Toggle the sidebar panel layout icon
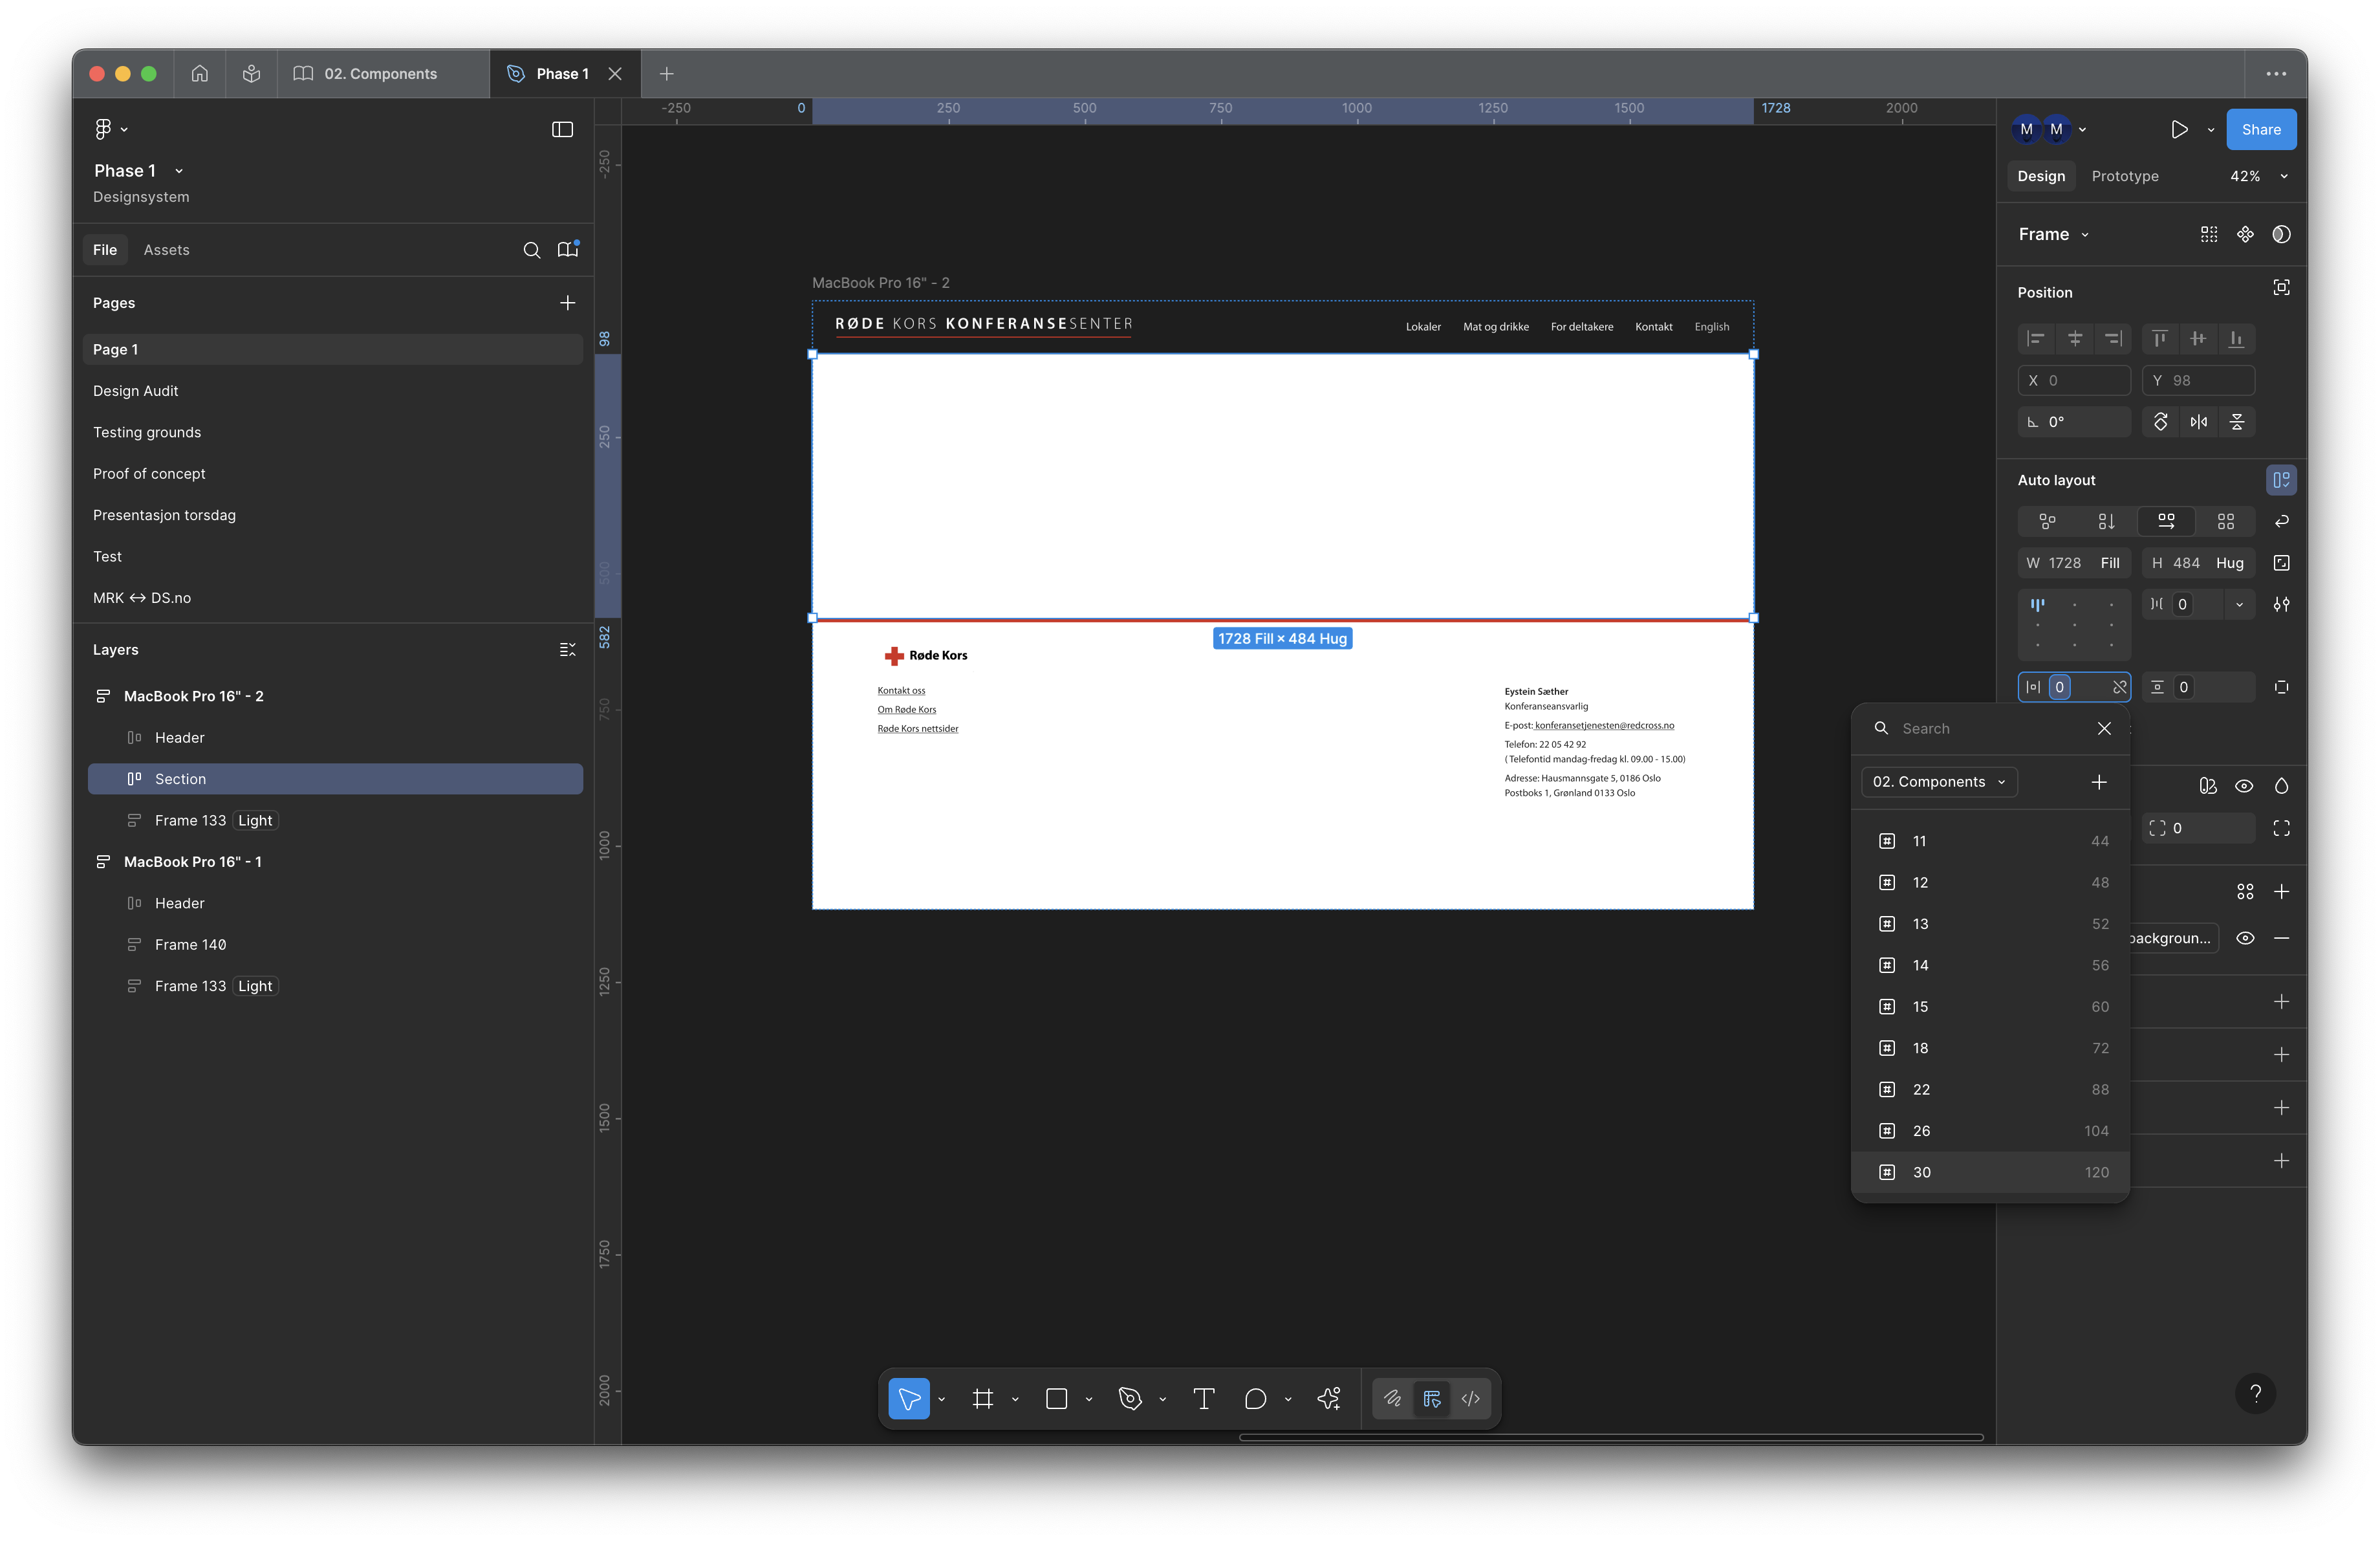Image resolution: width=2380 pixels, height=1541 pixels. 562,129
